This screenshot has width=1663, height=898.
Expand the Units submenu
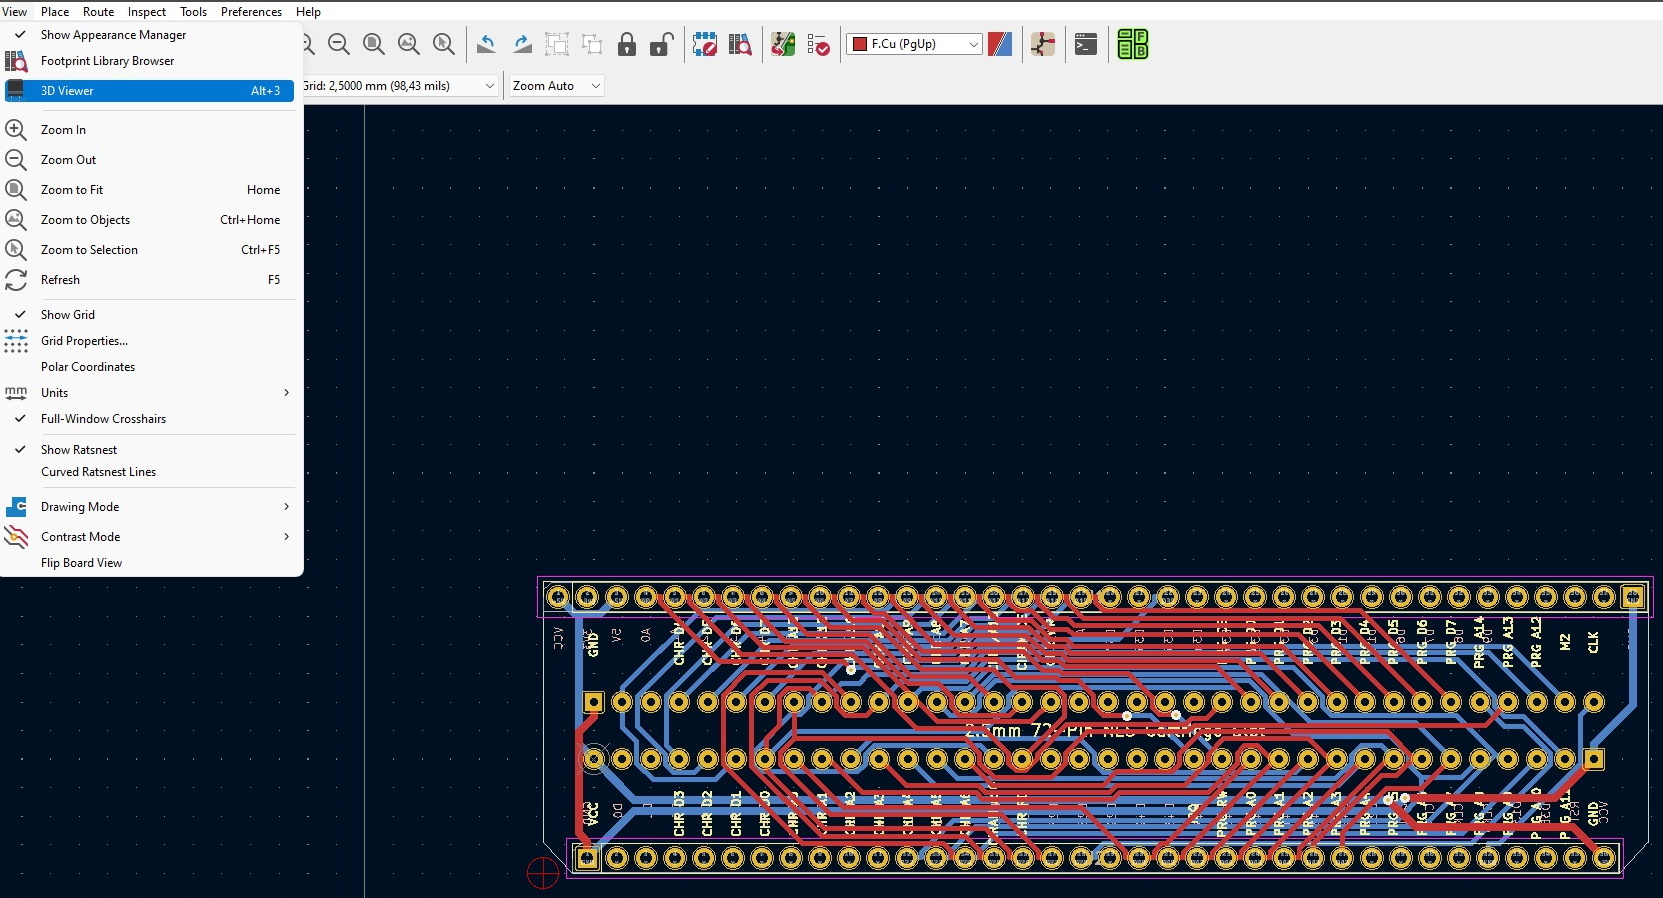click(150, 393)
